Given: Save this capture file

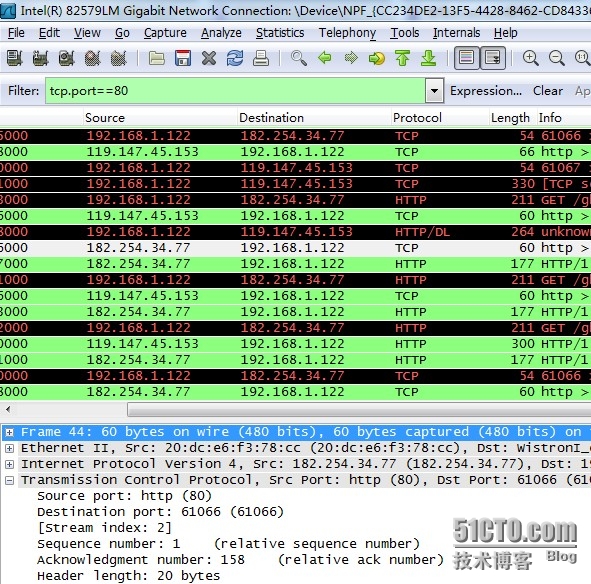Looking at the screenshot, I should coord(183,58).
